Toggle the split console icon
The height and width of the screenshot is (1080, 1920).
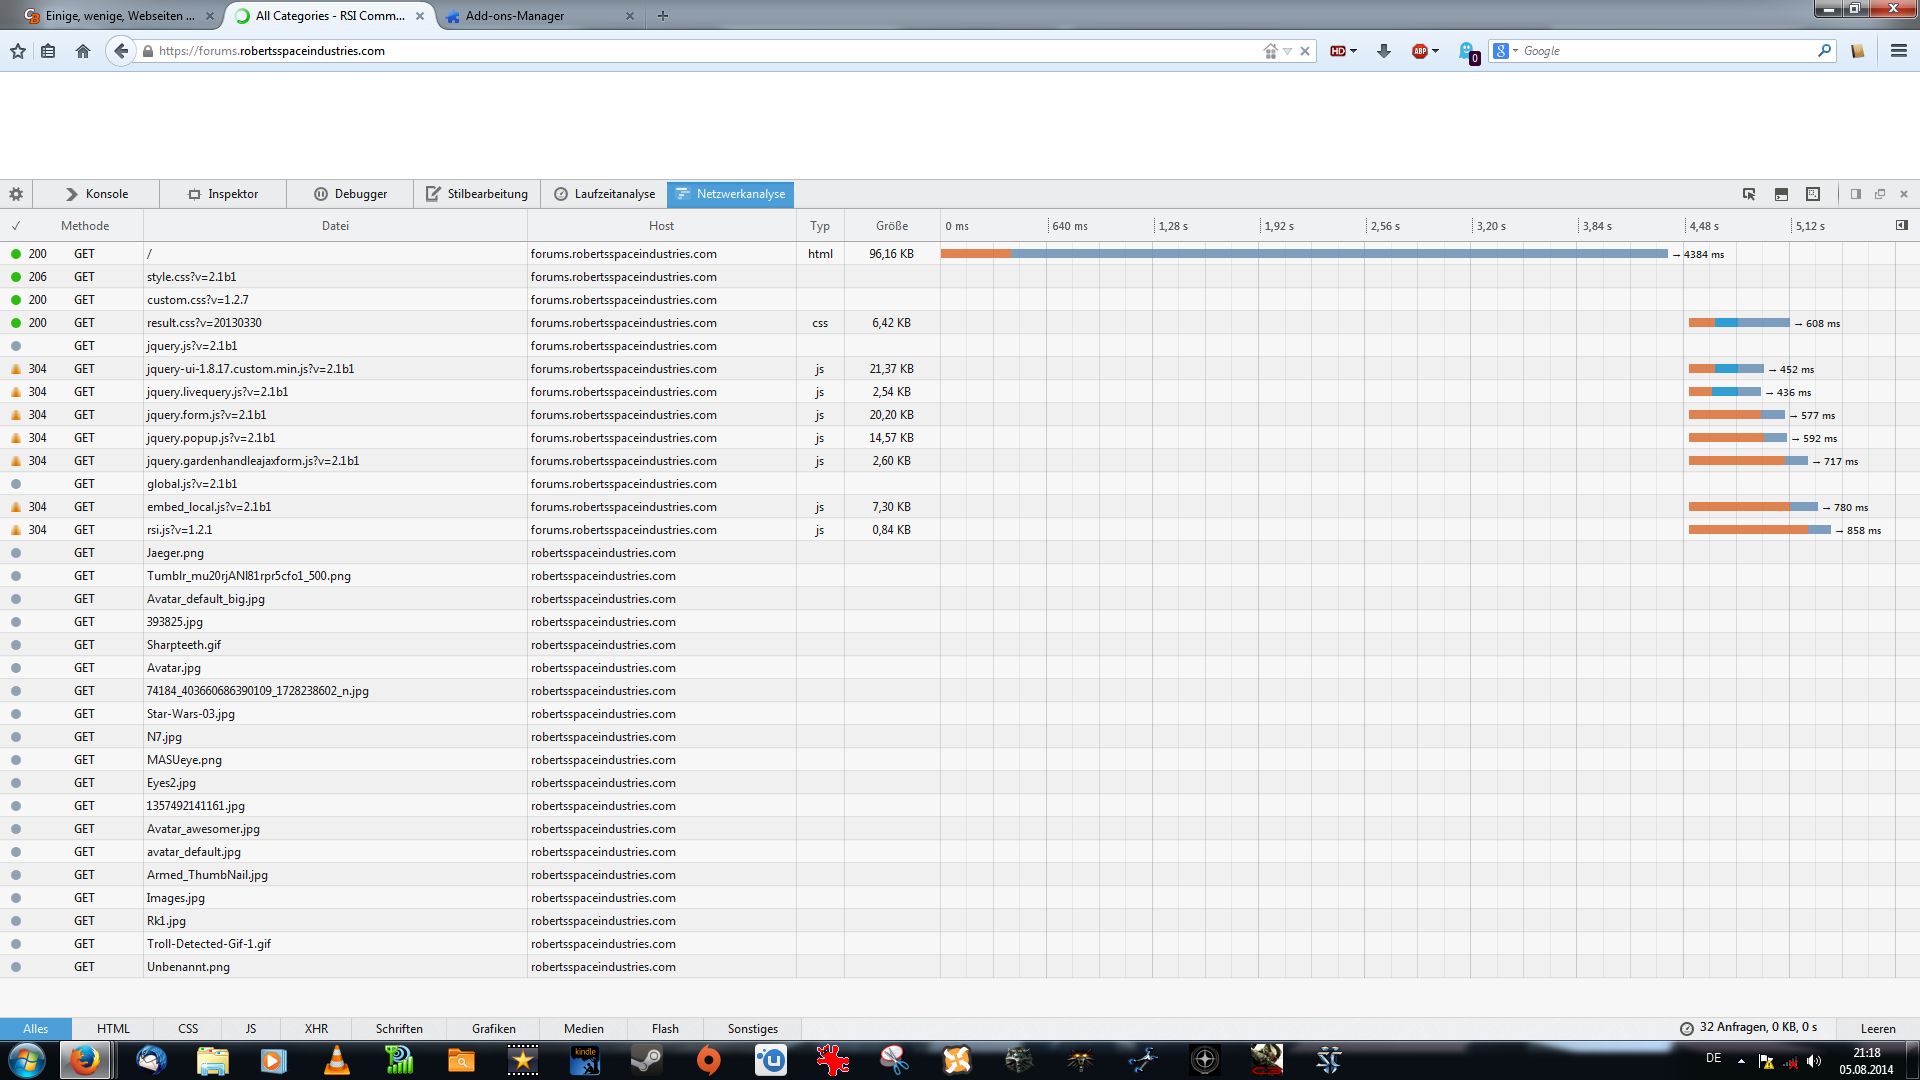[1781, 194]
